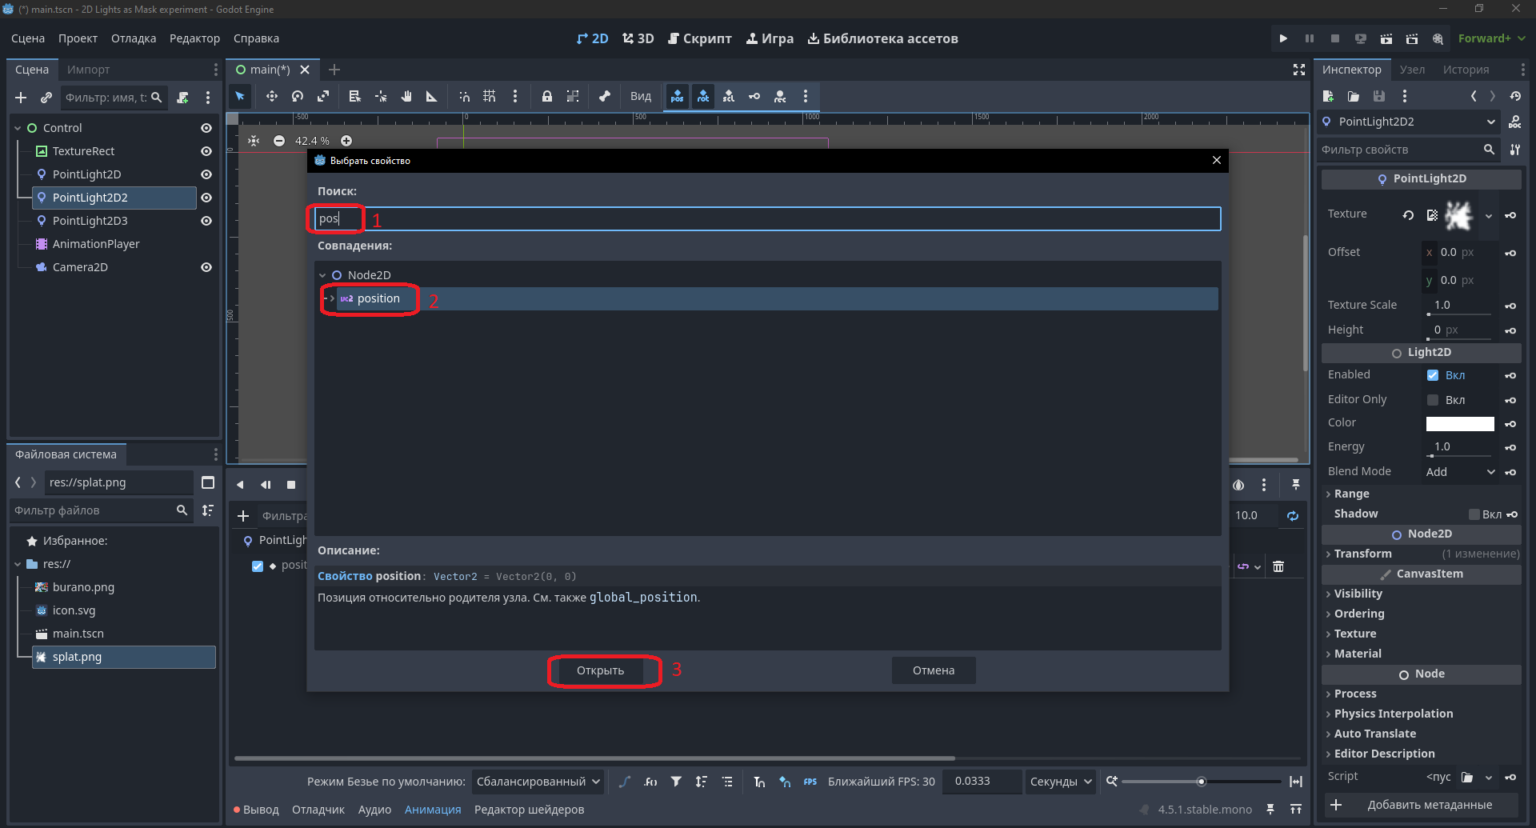Confirm with the Открыть button

[600, 670]
